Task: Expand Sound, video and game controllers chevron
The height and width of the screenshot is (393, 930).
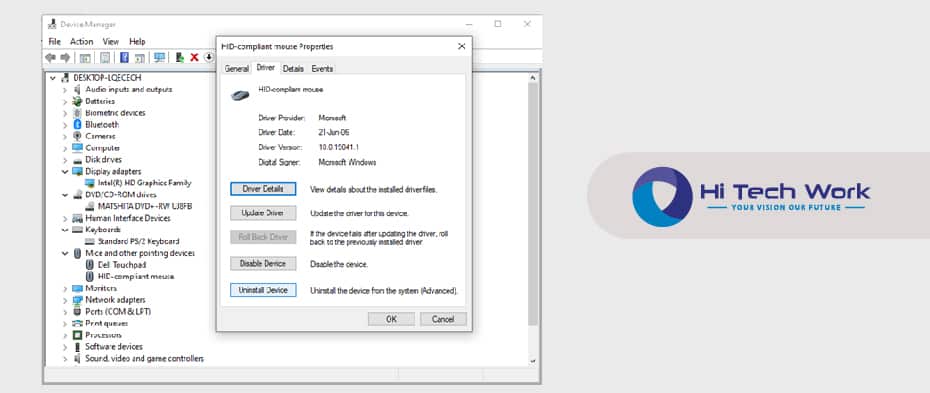Action: click(65, 359)
